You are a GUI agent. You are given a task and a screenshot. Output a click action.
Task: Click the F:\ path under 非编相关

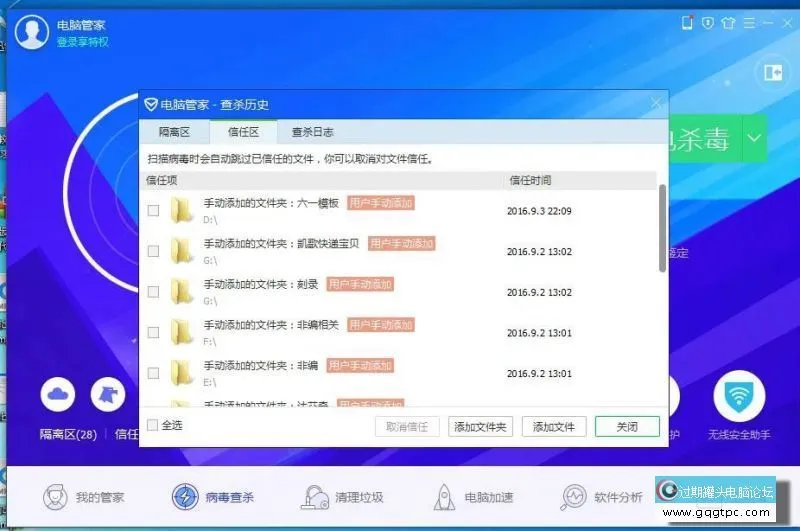(x=210, y=342)
